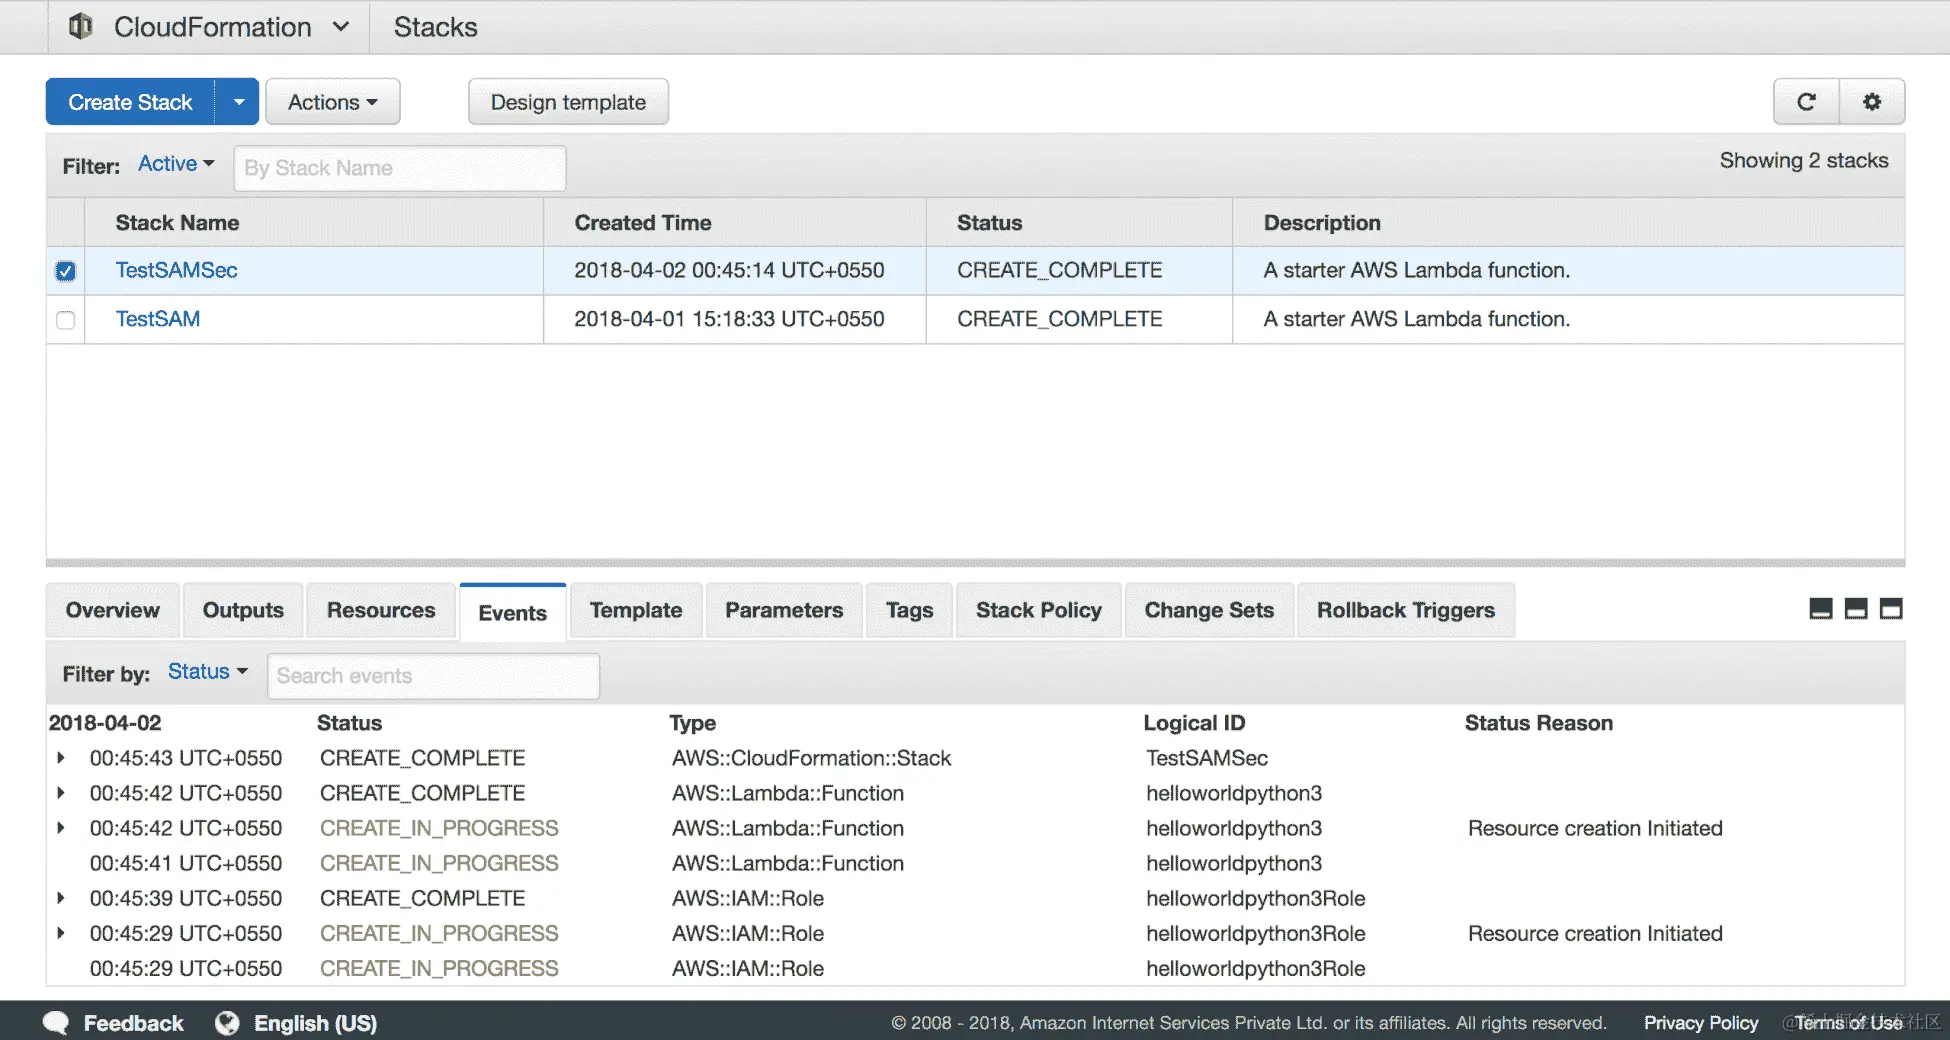This screenshot has width=1950, height=1040.
Task: Click the created time 2018-04-02 00:45:14 UTC+0550
Action: tap(729, 270)
